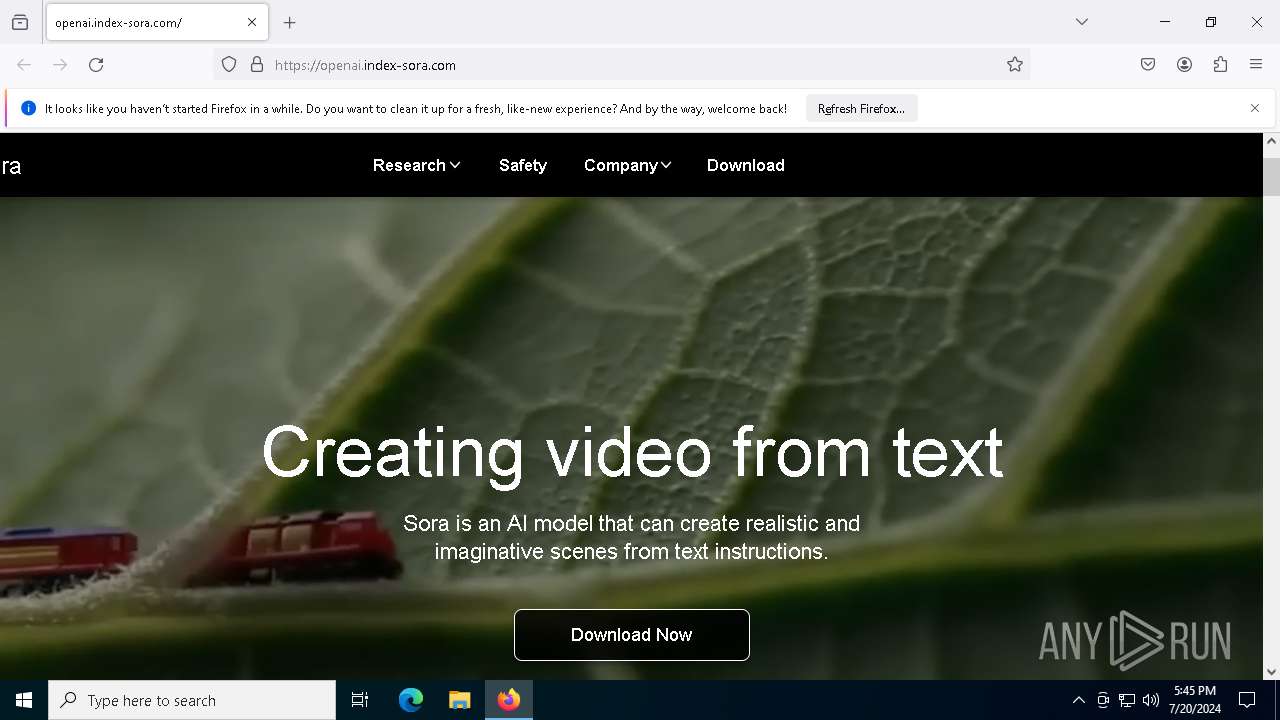Close the openai.index-sora.com tab

pos(252,22)
